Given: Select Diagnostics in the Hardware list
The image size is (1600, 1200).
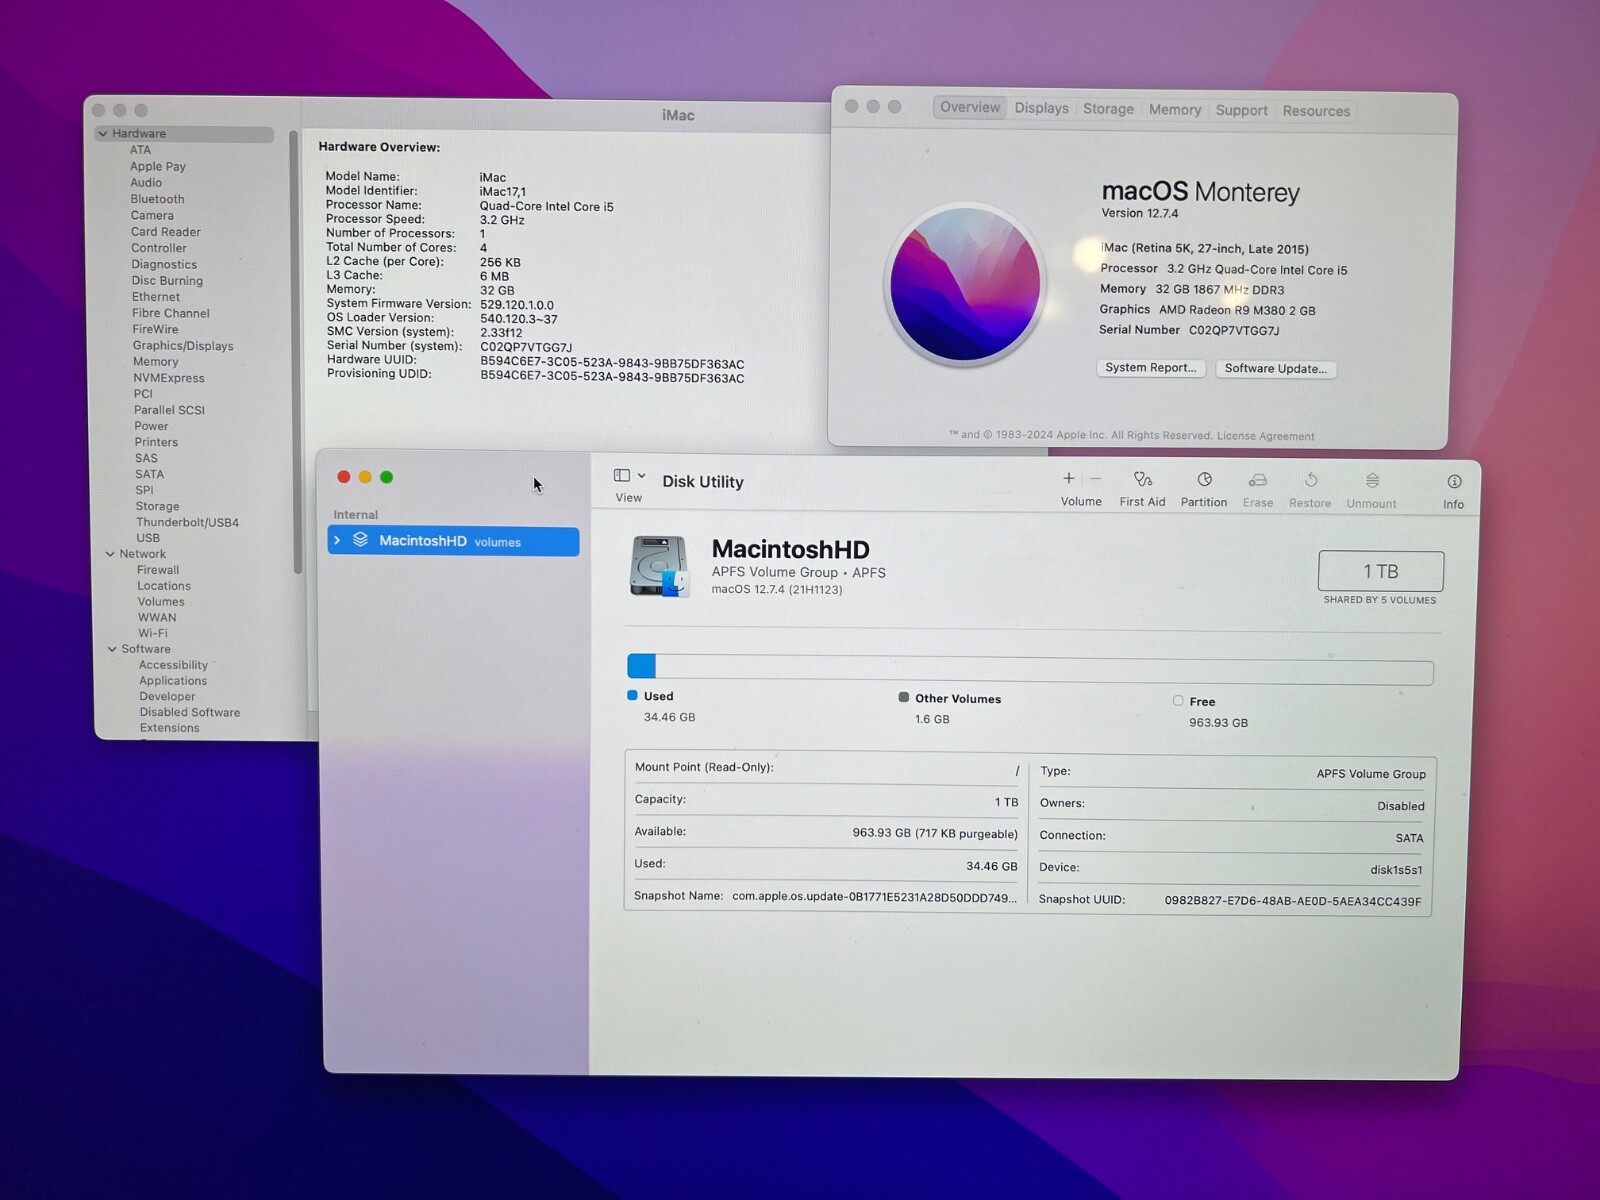Looking at the screenshot, I should pos(164,265).
